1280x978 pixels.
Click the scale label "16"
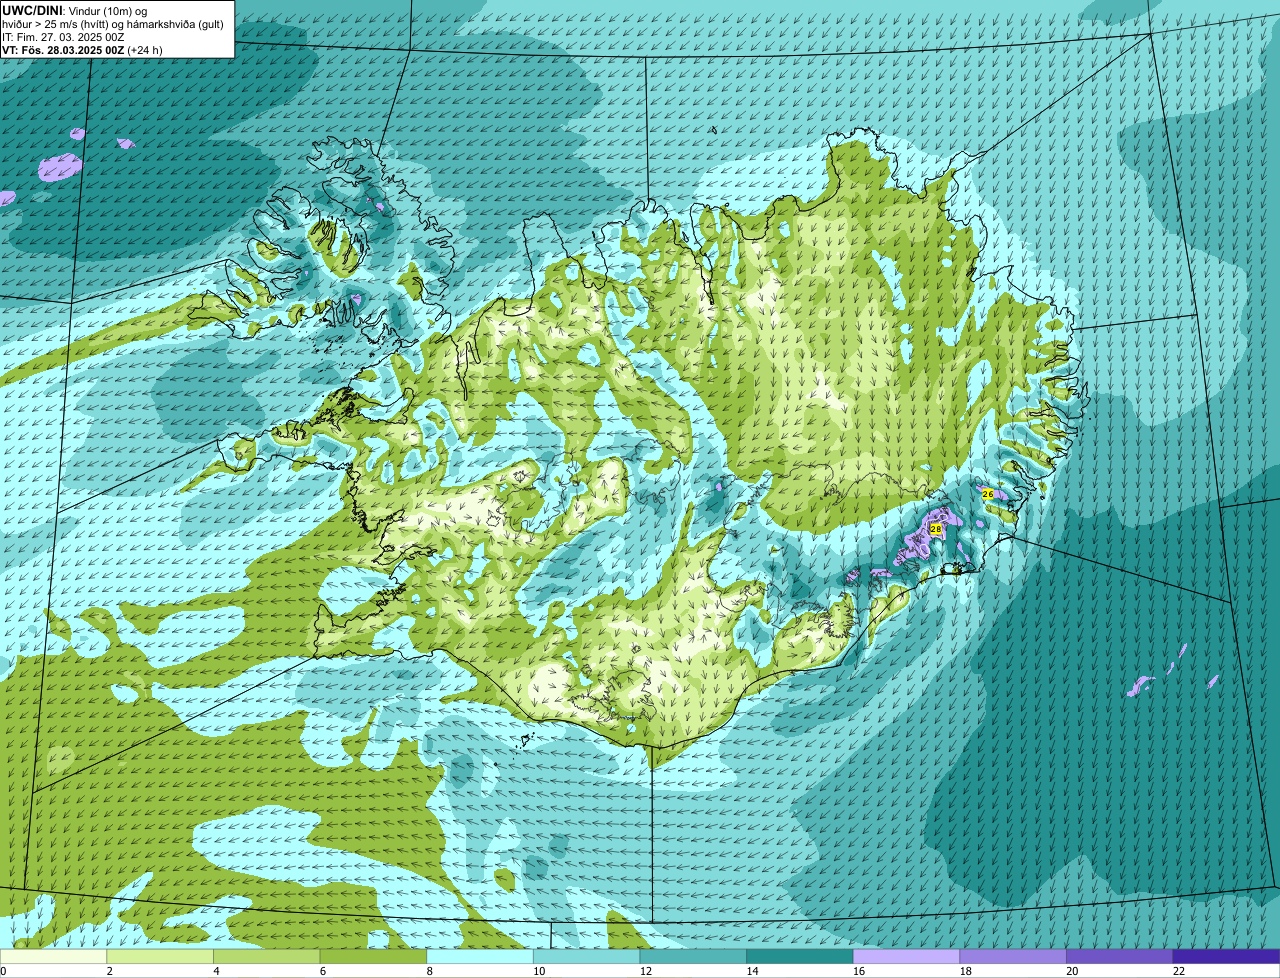coord(859,971)
